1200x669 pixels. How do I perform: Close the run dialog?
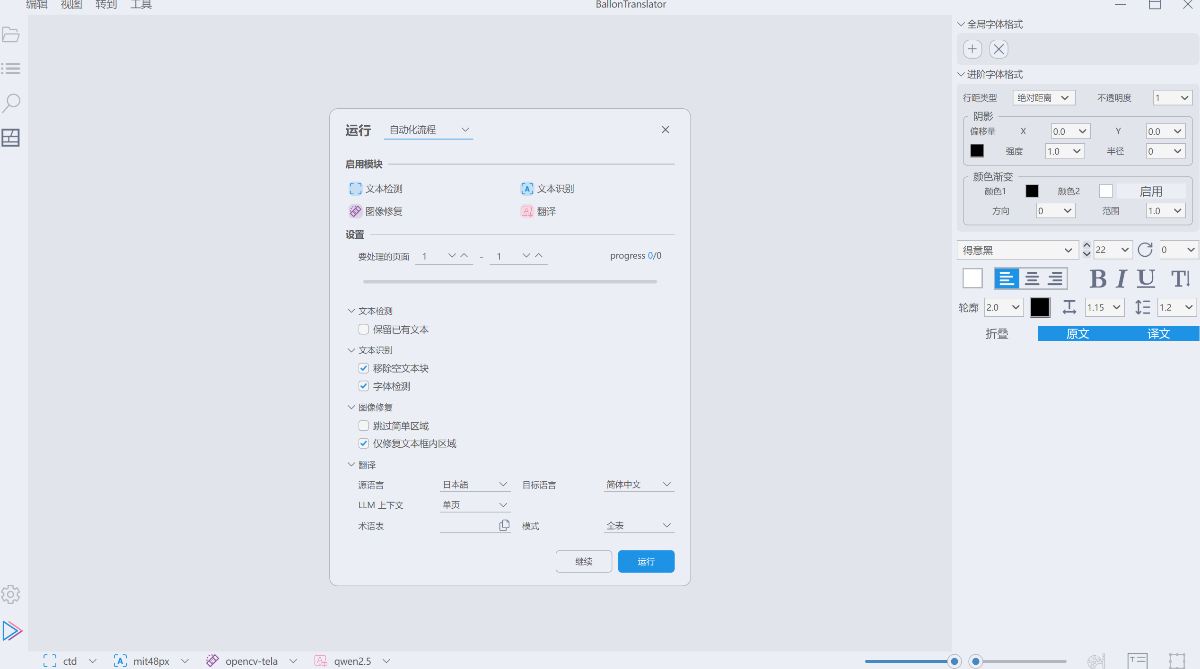665,130
